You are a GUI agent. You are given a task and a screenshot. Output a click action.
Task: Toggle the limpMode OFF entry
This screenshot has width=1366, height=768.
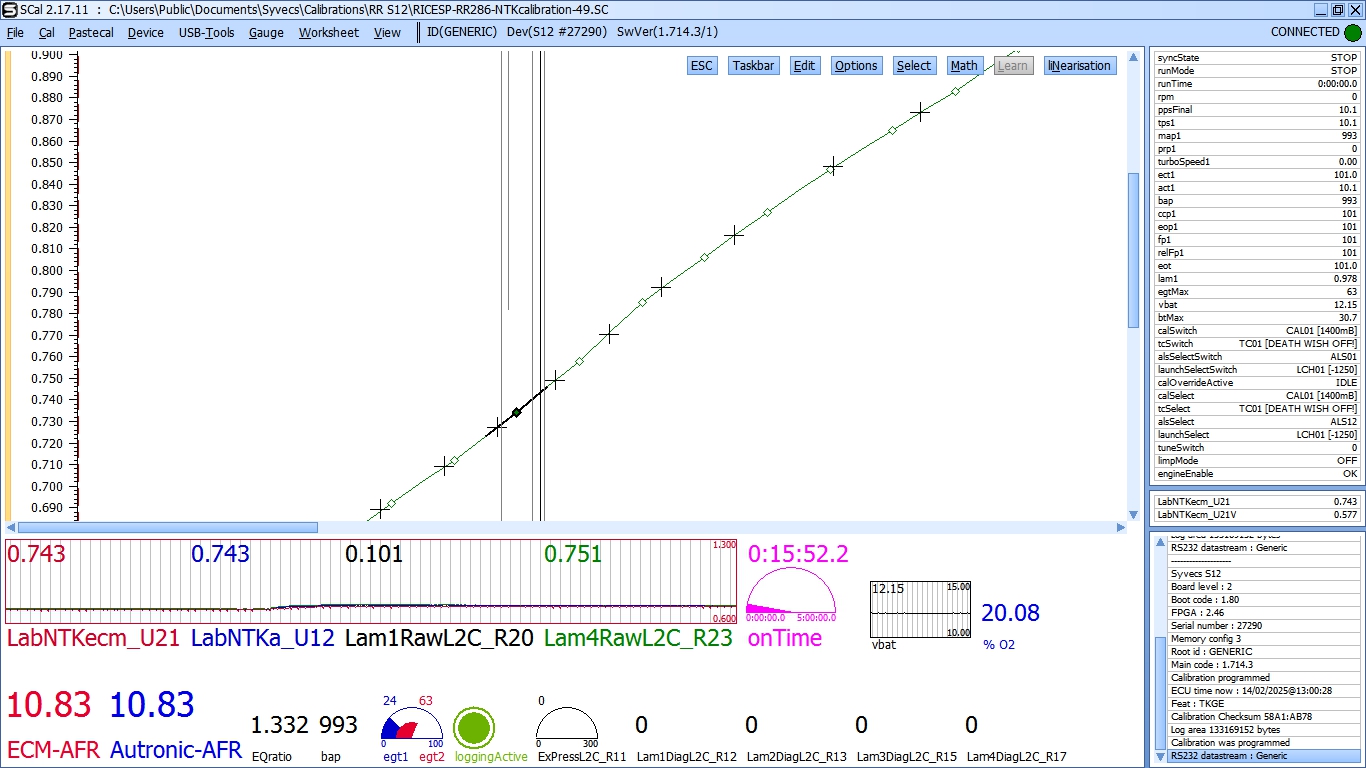1253,460
